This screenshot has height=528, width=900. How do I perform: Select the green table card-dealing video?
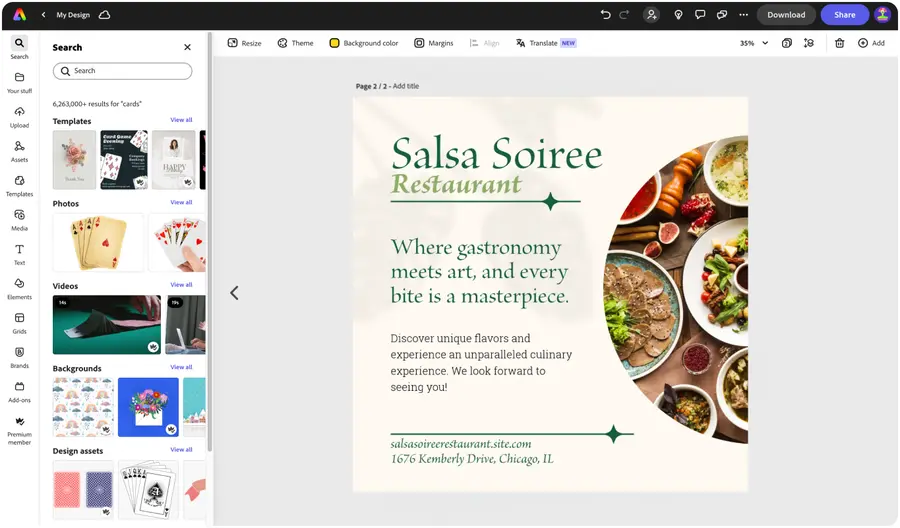pyautogui.click(x=107, y=324)
